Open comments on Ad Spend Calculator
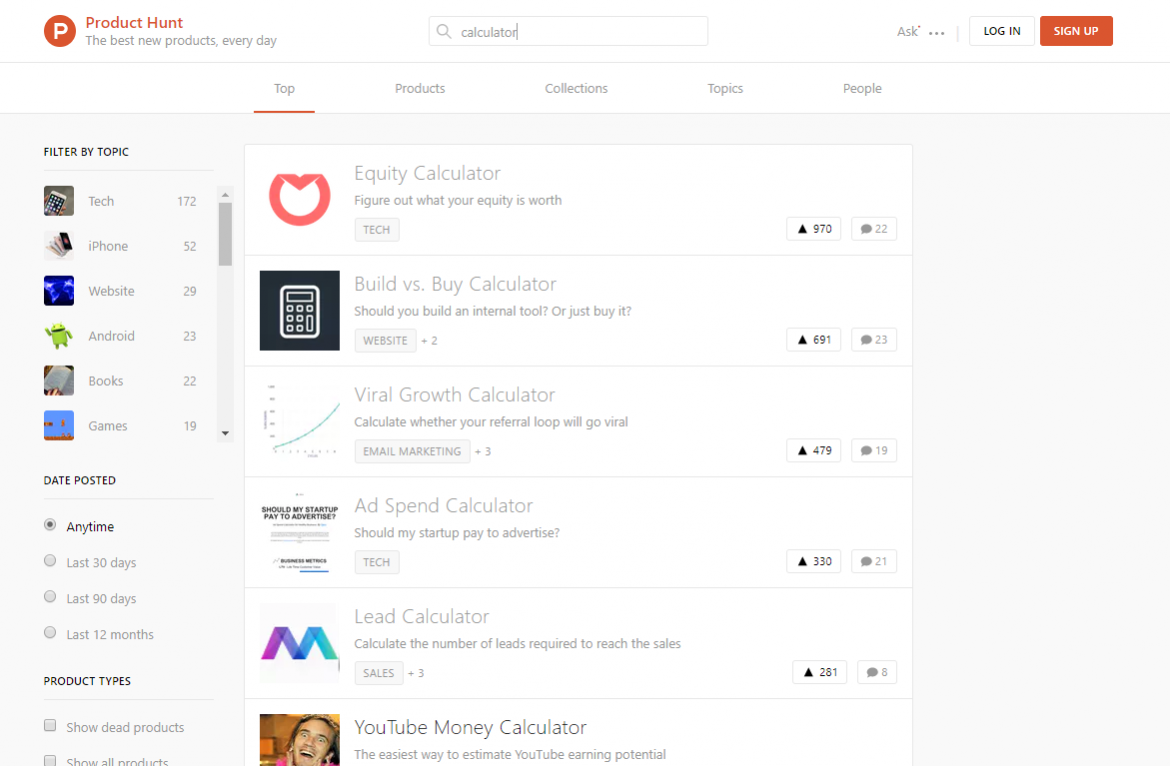 (x=874, y=562)
